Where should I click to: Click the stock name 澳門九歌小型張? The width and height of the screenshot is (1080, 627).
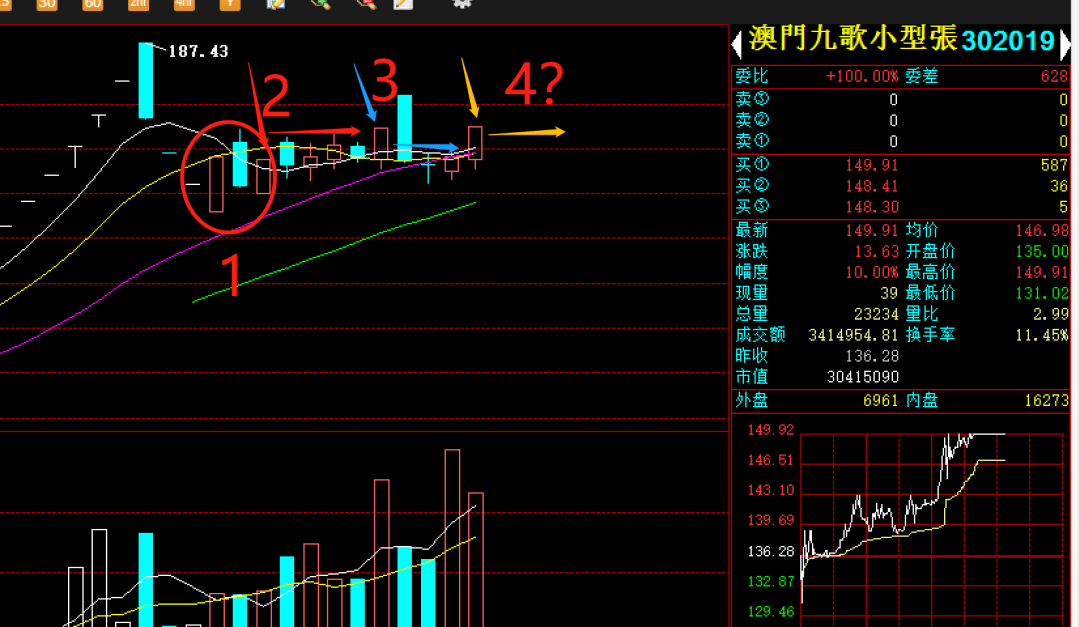[853, 39]
